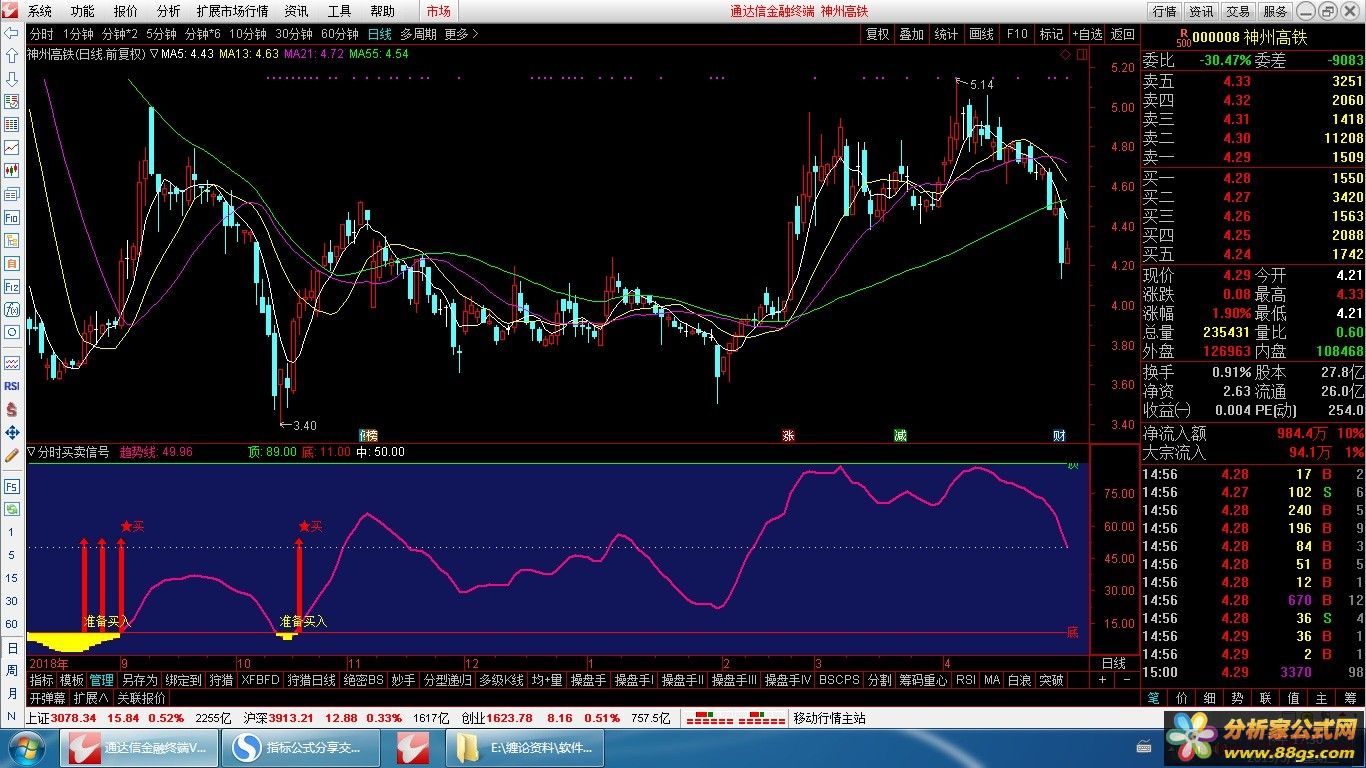Image resolution: width=1366 pixels, height=768 pixels.
Task: Click the small diamond icon at the chart's top right
Action: click(x=1067, y=54)
